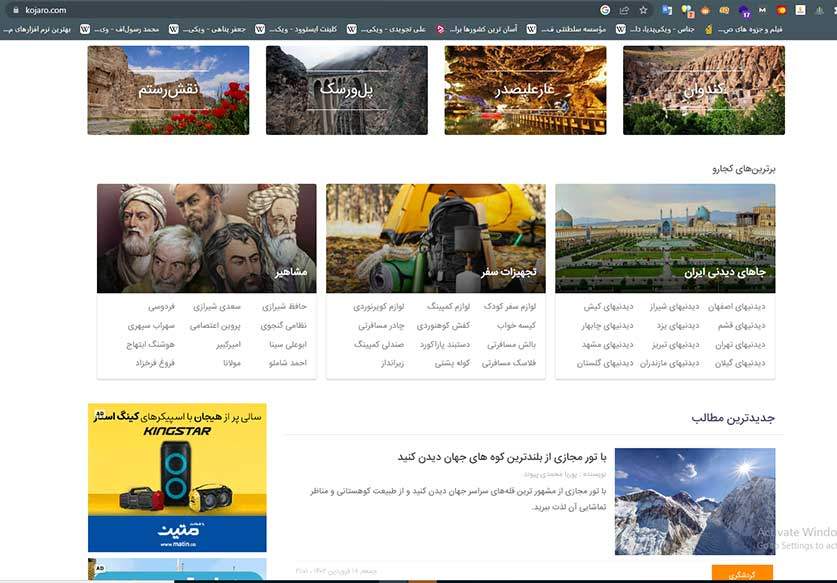Open the حافظ شیرازی link
The height and width of the screenshot is (583, 837).
coord(284,306)
